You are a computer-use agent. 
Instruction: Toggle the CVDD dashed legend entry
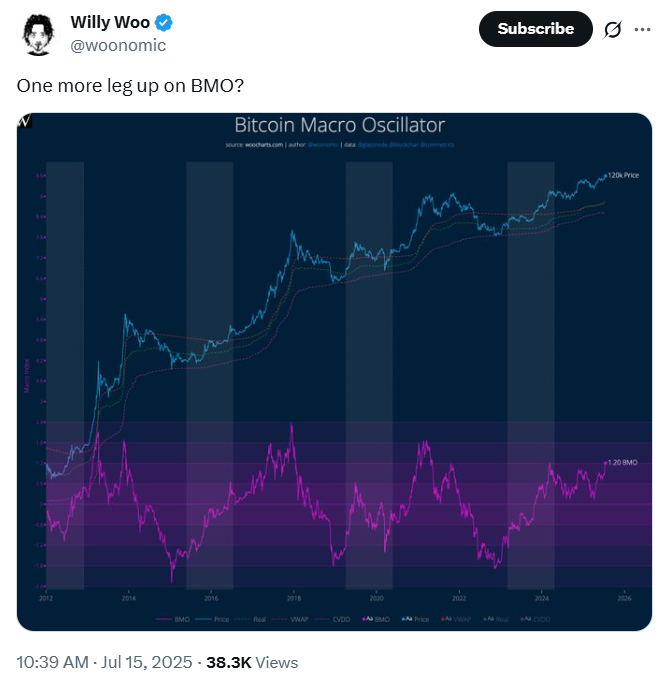[332, 619]
